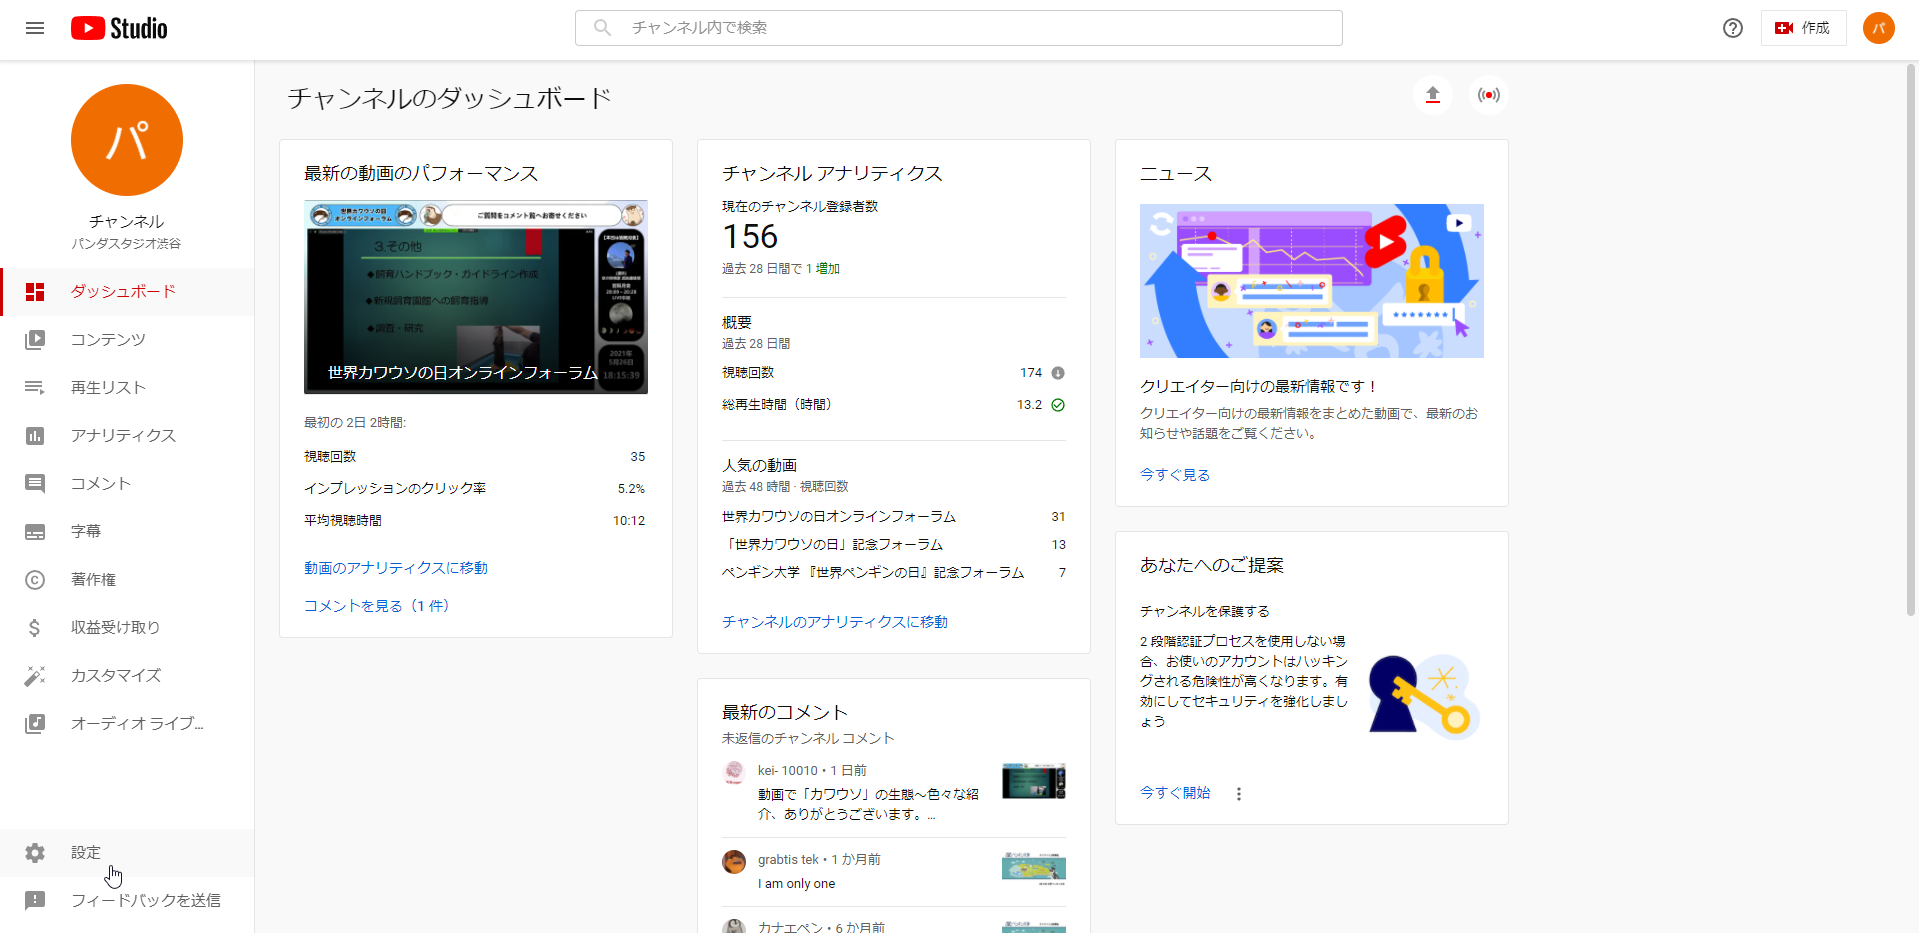Follow 動画のアナリティクスに移動 link

click(396, 568)
